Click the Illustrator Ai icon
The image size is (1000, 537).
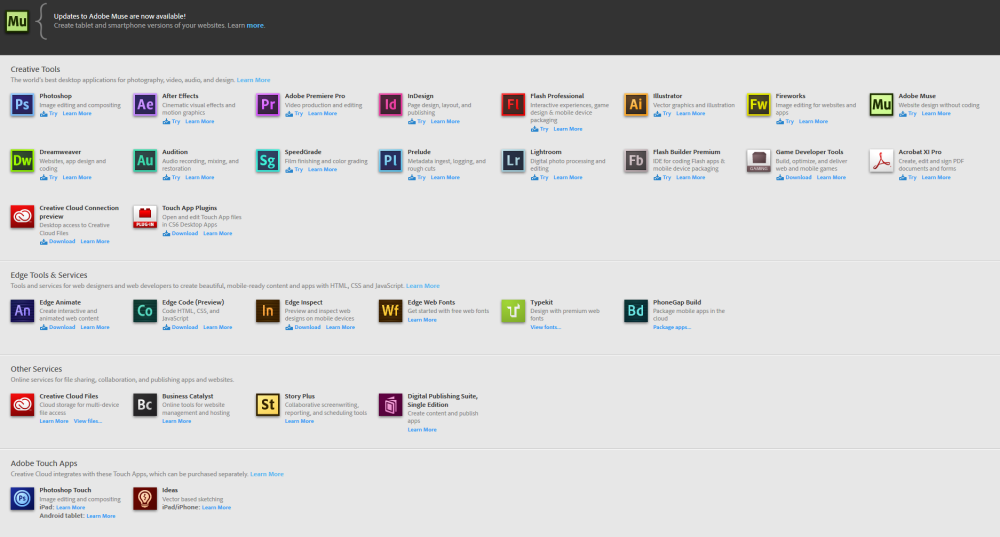coord(636,105)
